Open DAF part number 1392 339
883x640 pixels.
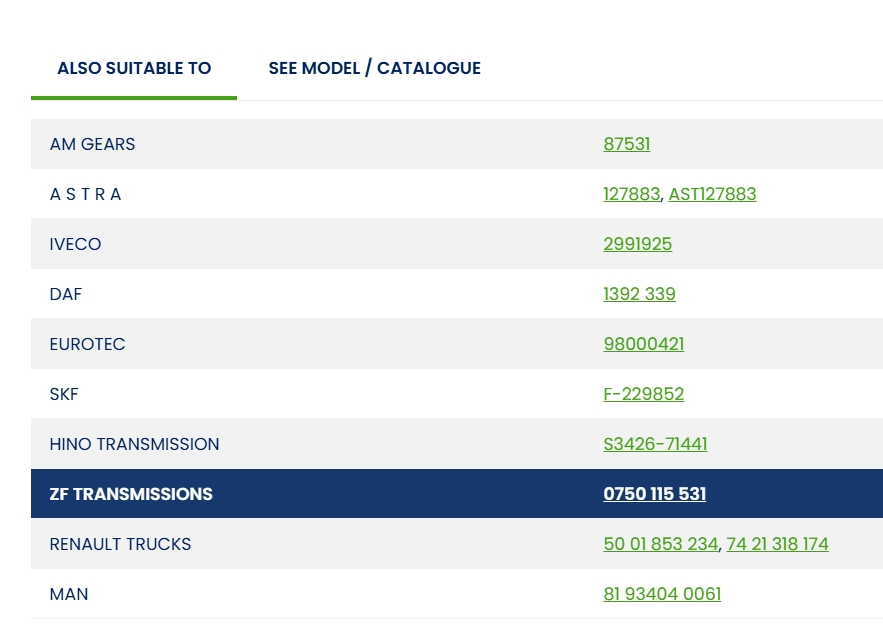click(639, 294)
